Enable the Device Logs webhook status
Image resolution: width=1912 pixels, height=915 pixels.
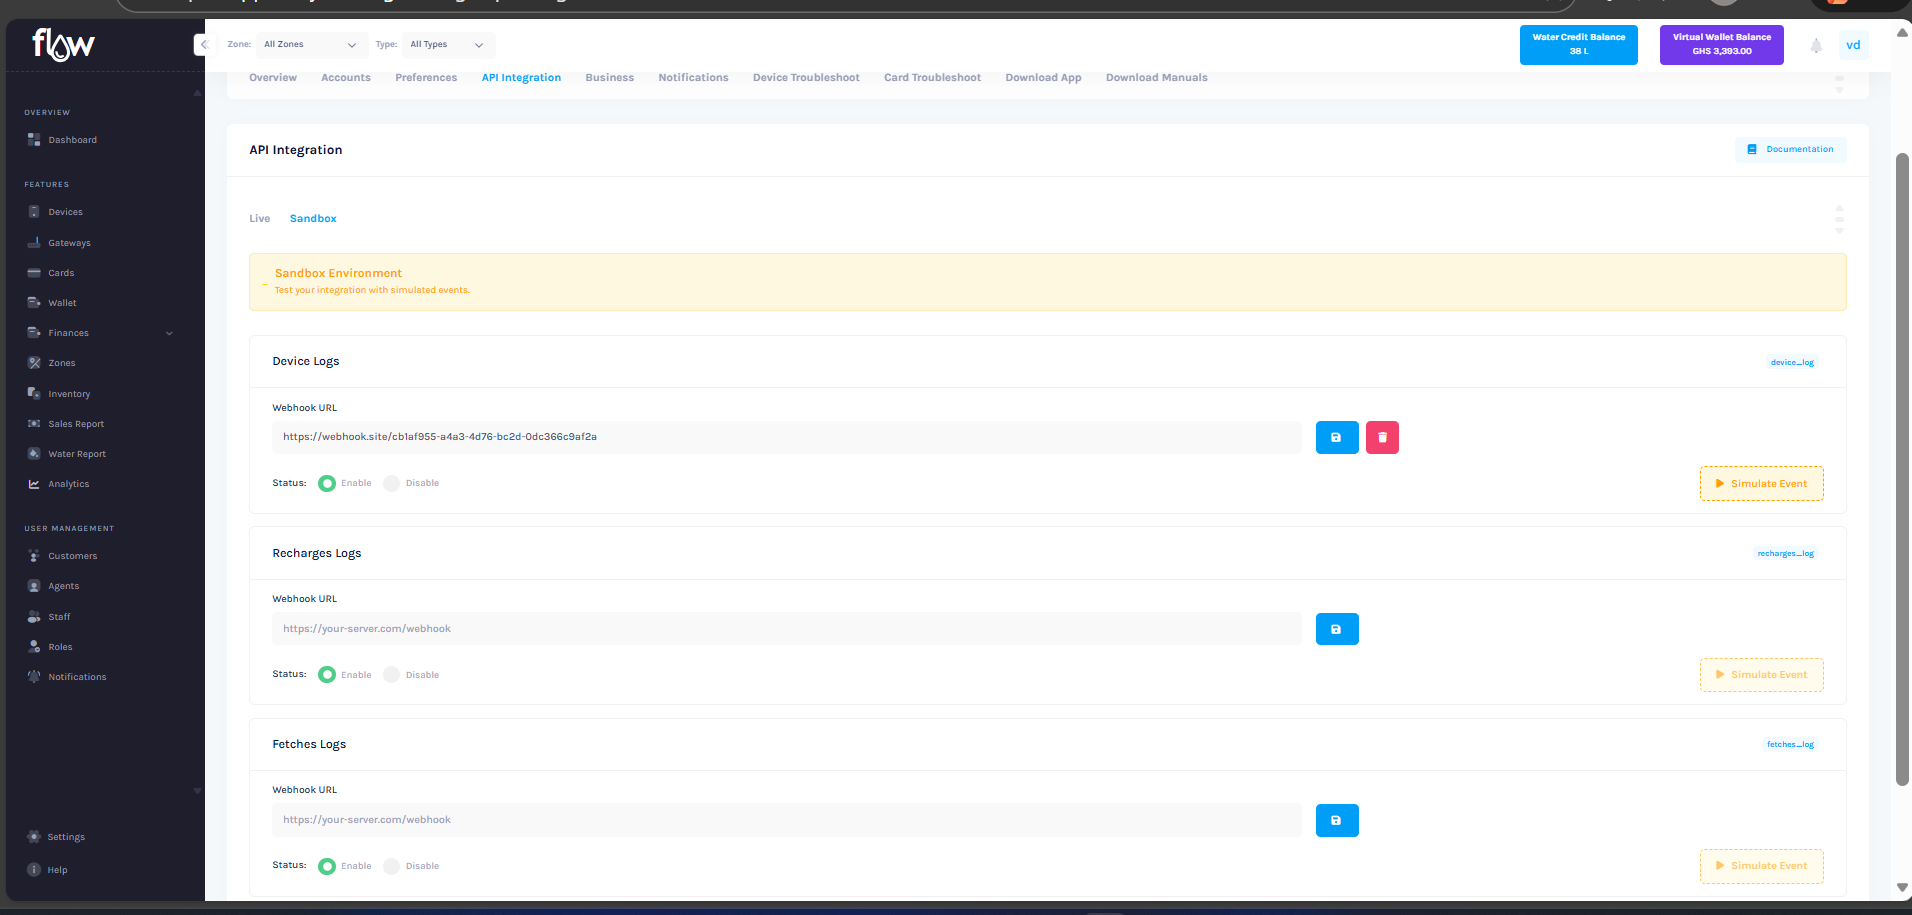pos(327,483)
